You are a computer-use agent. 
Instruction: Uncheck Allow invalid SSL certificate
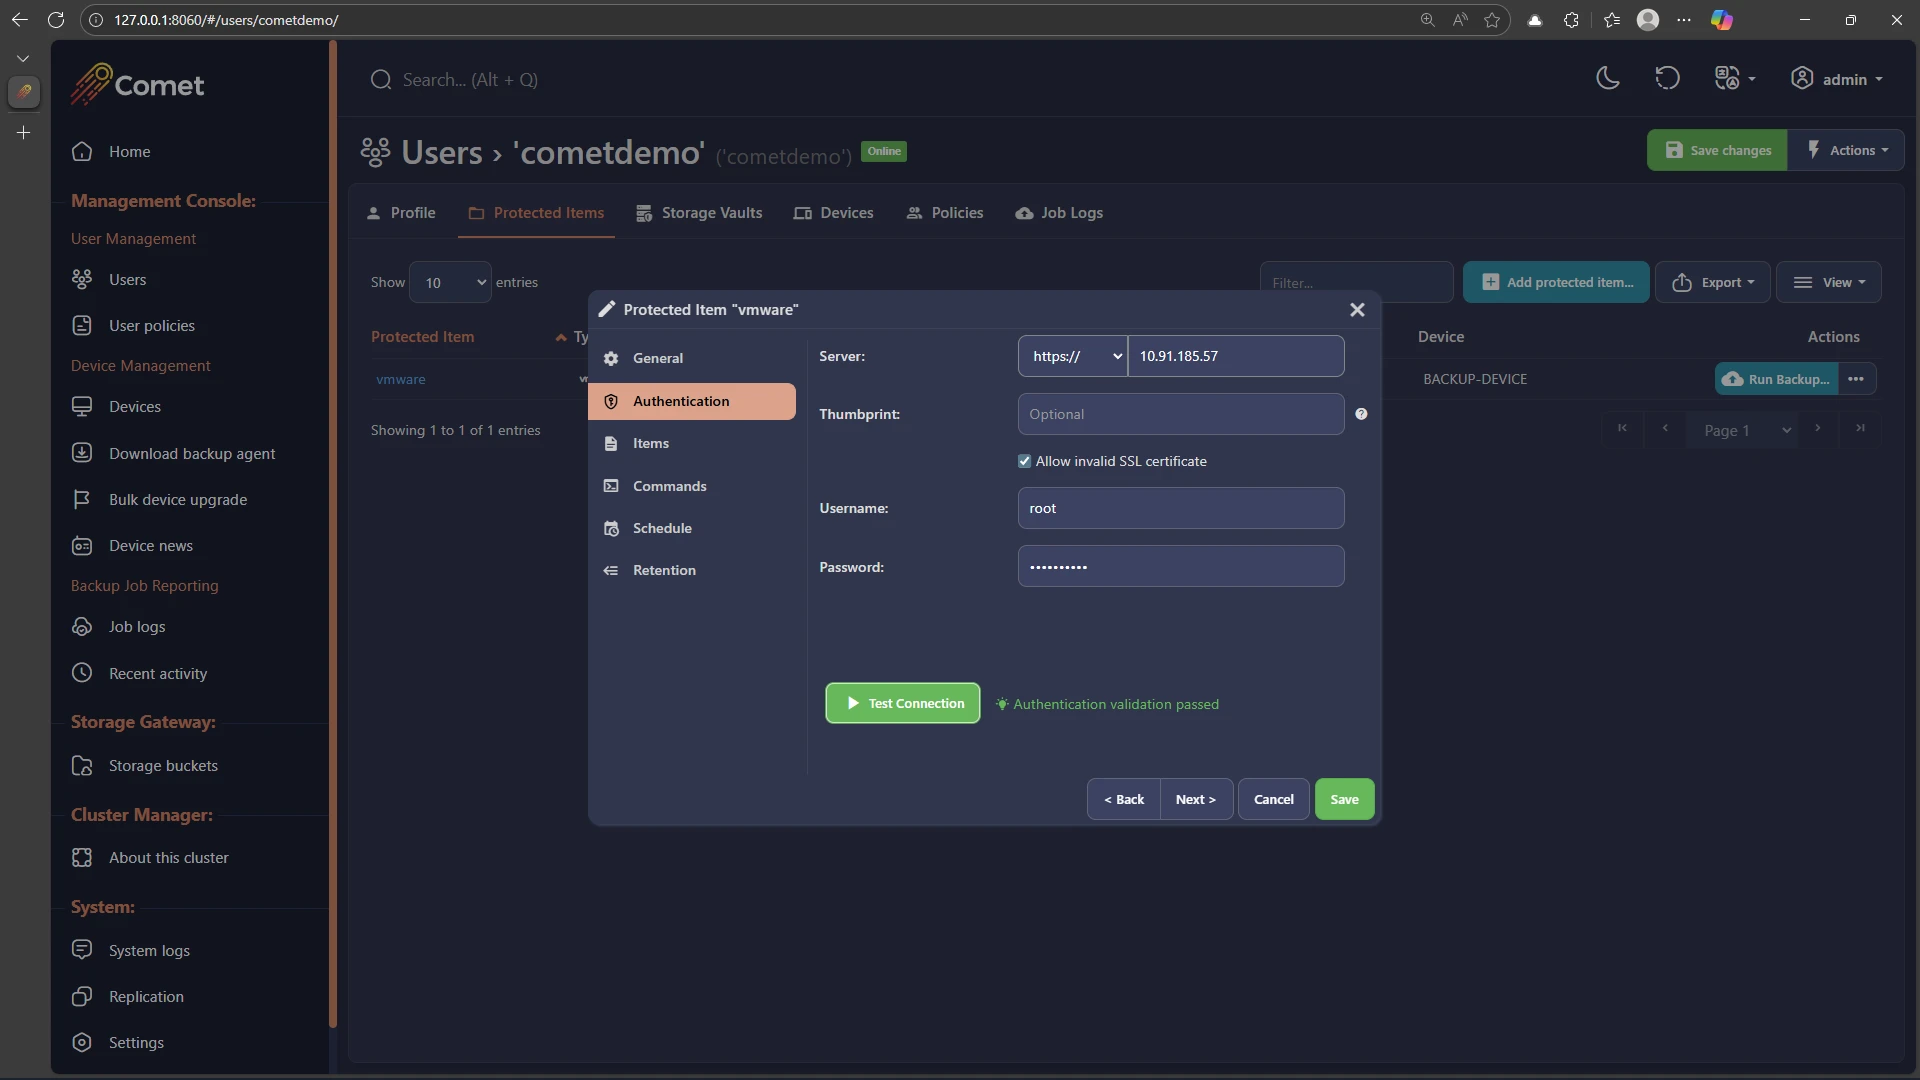tap(1024, 461)
